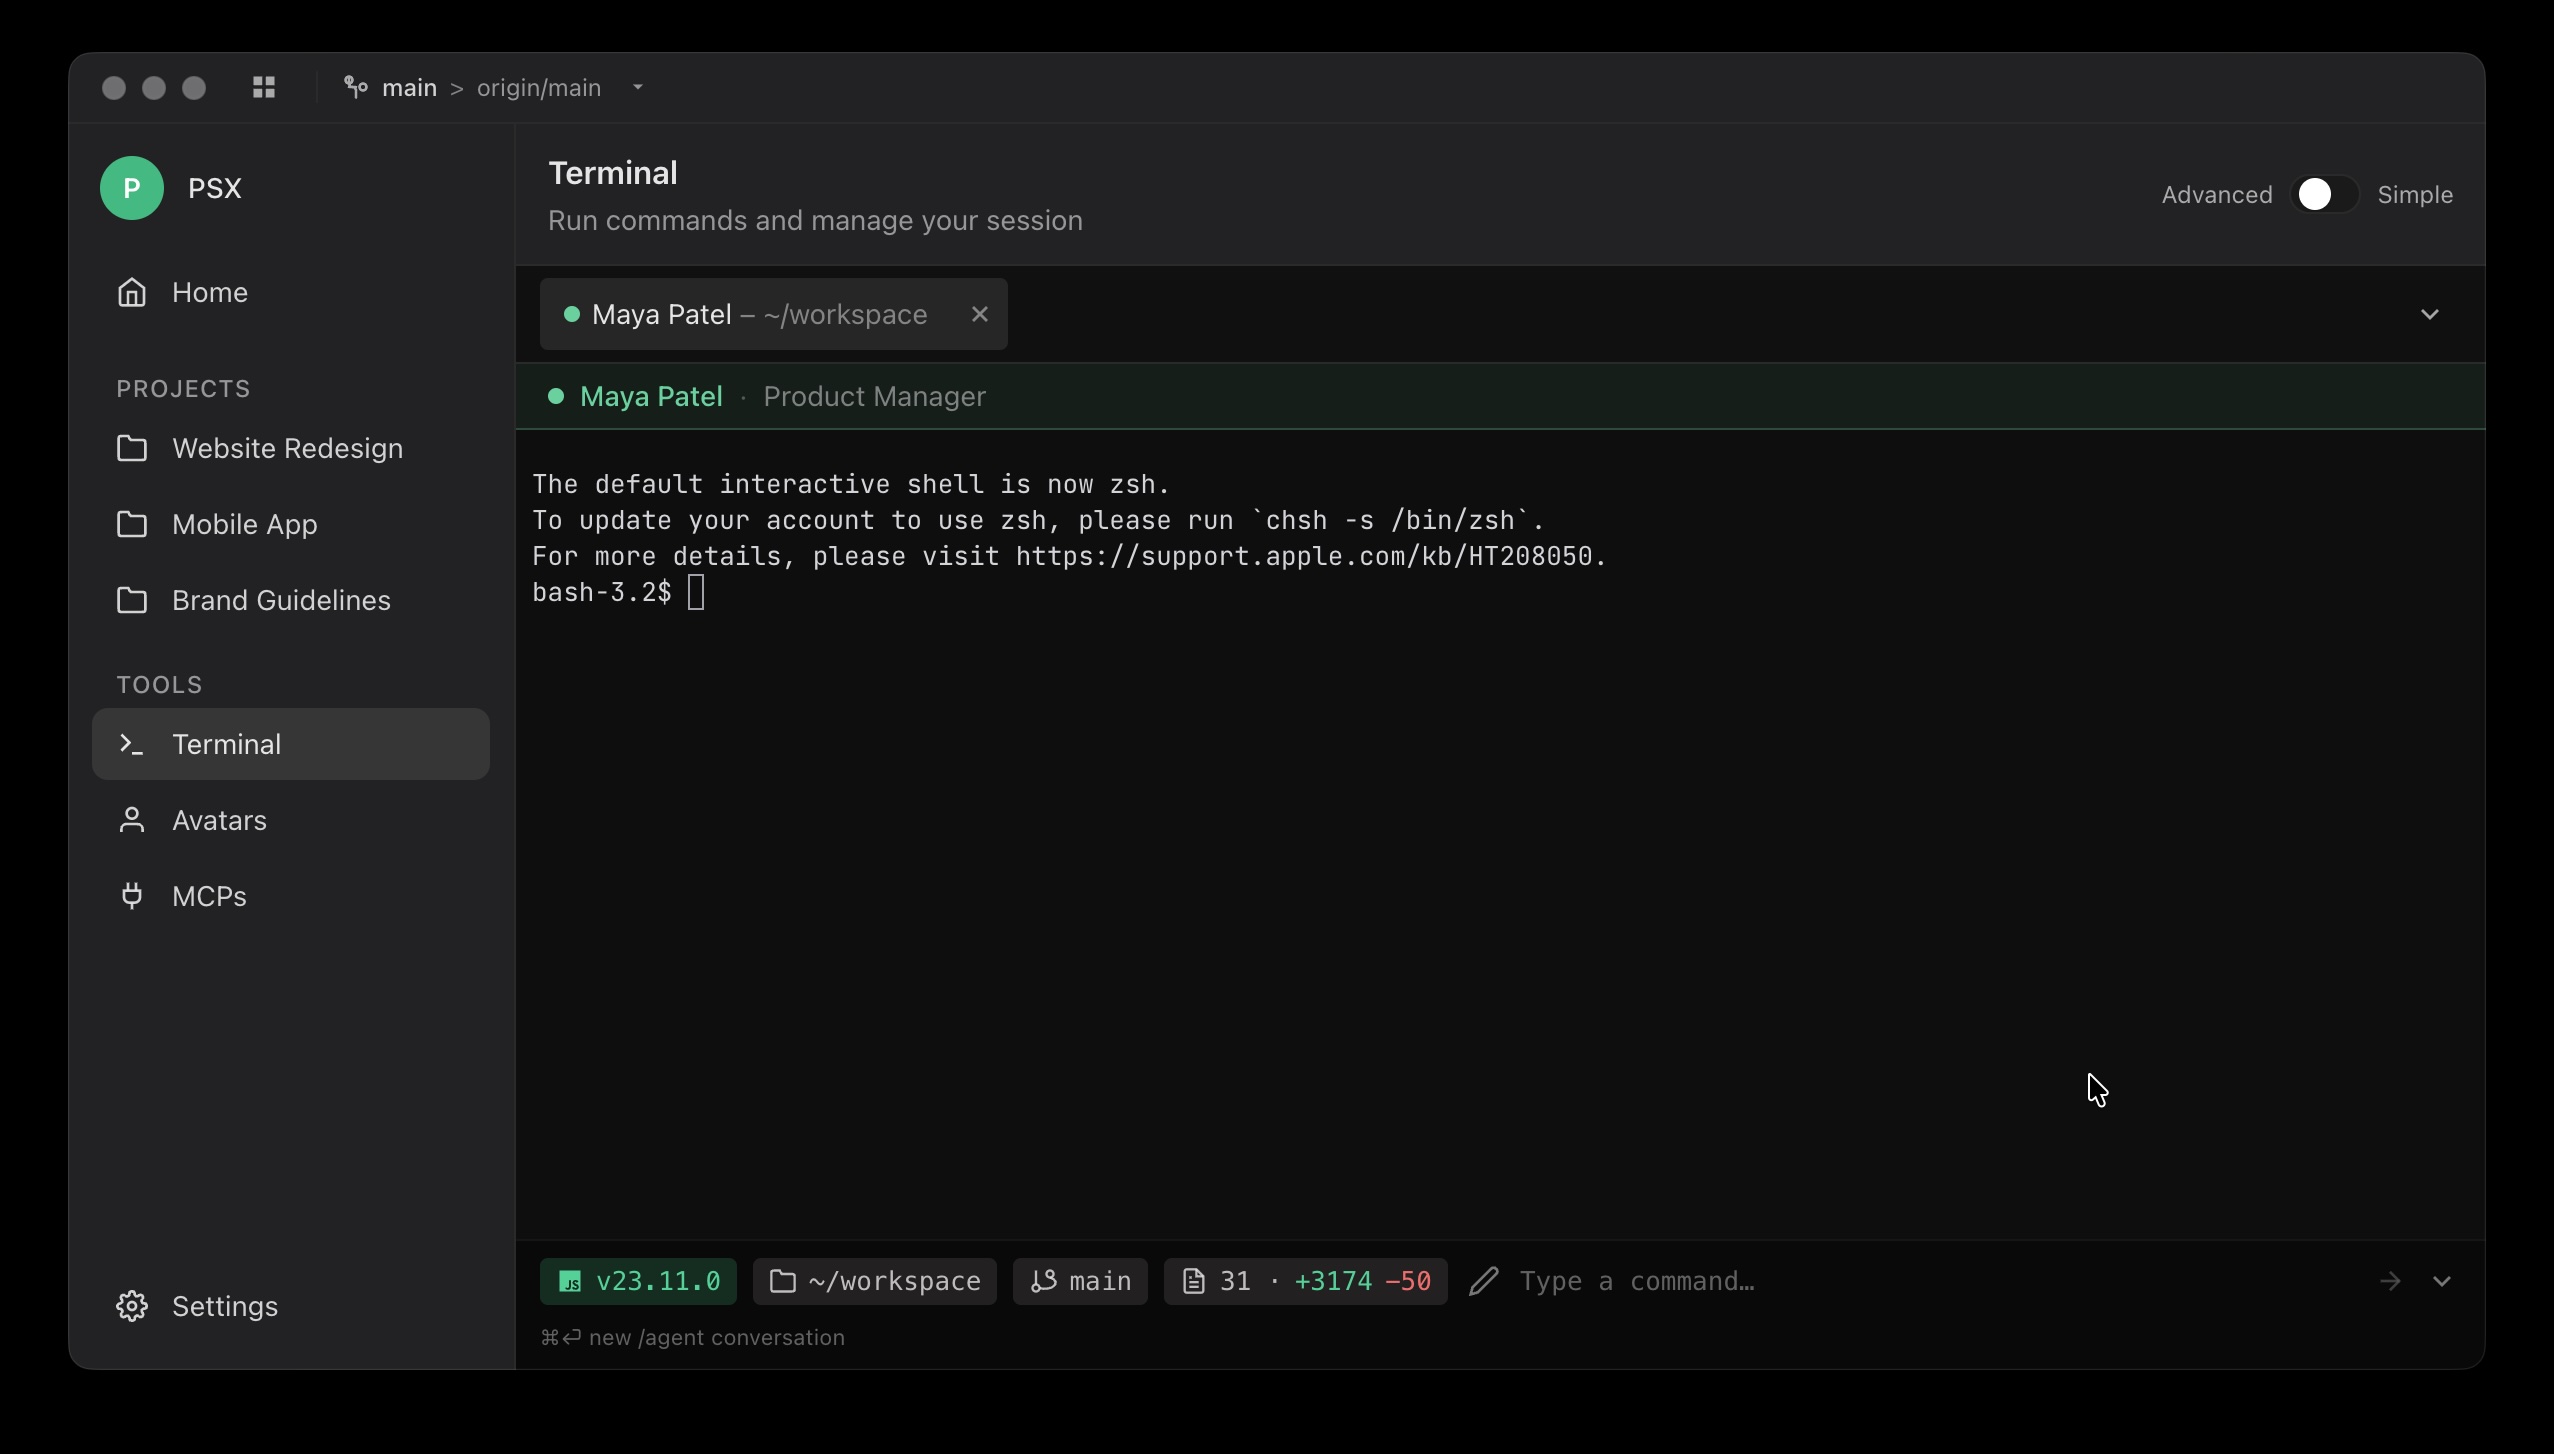Click the Type a command input field

tap(1900, 1281)
